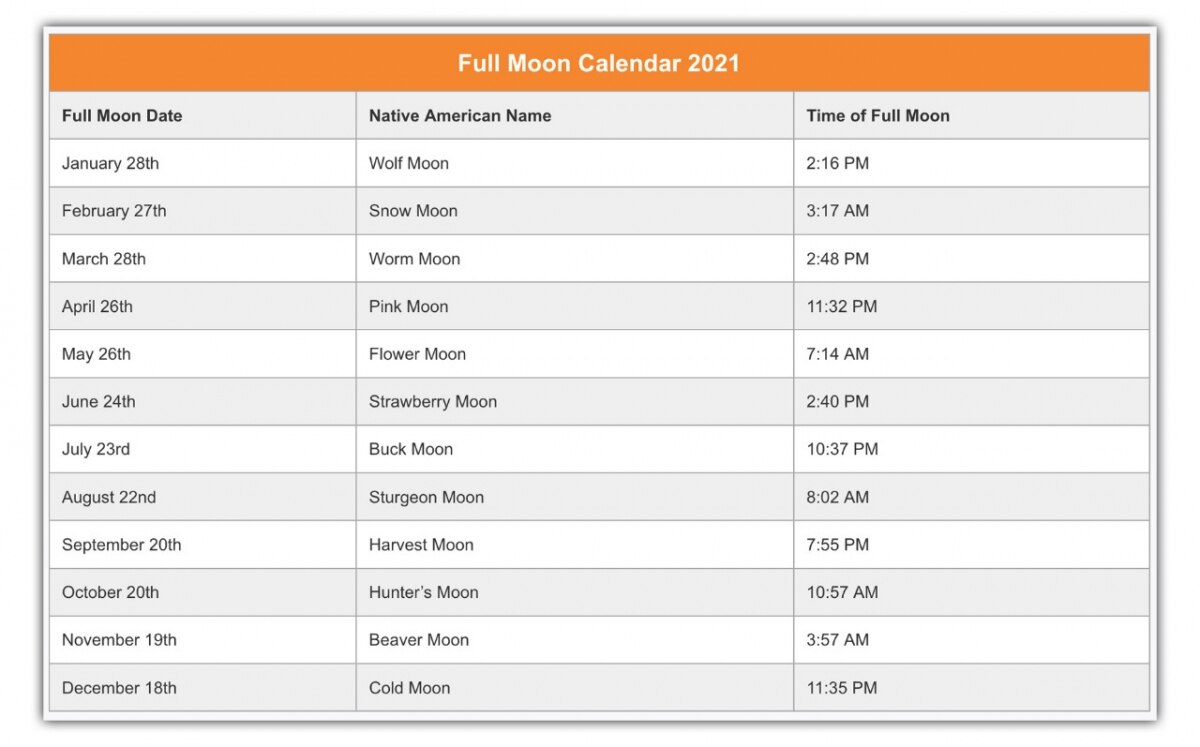Select the Native American Name column header

pos(460,115)
